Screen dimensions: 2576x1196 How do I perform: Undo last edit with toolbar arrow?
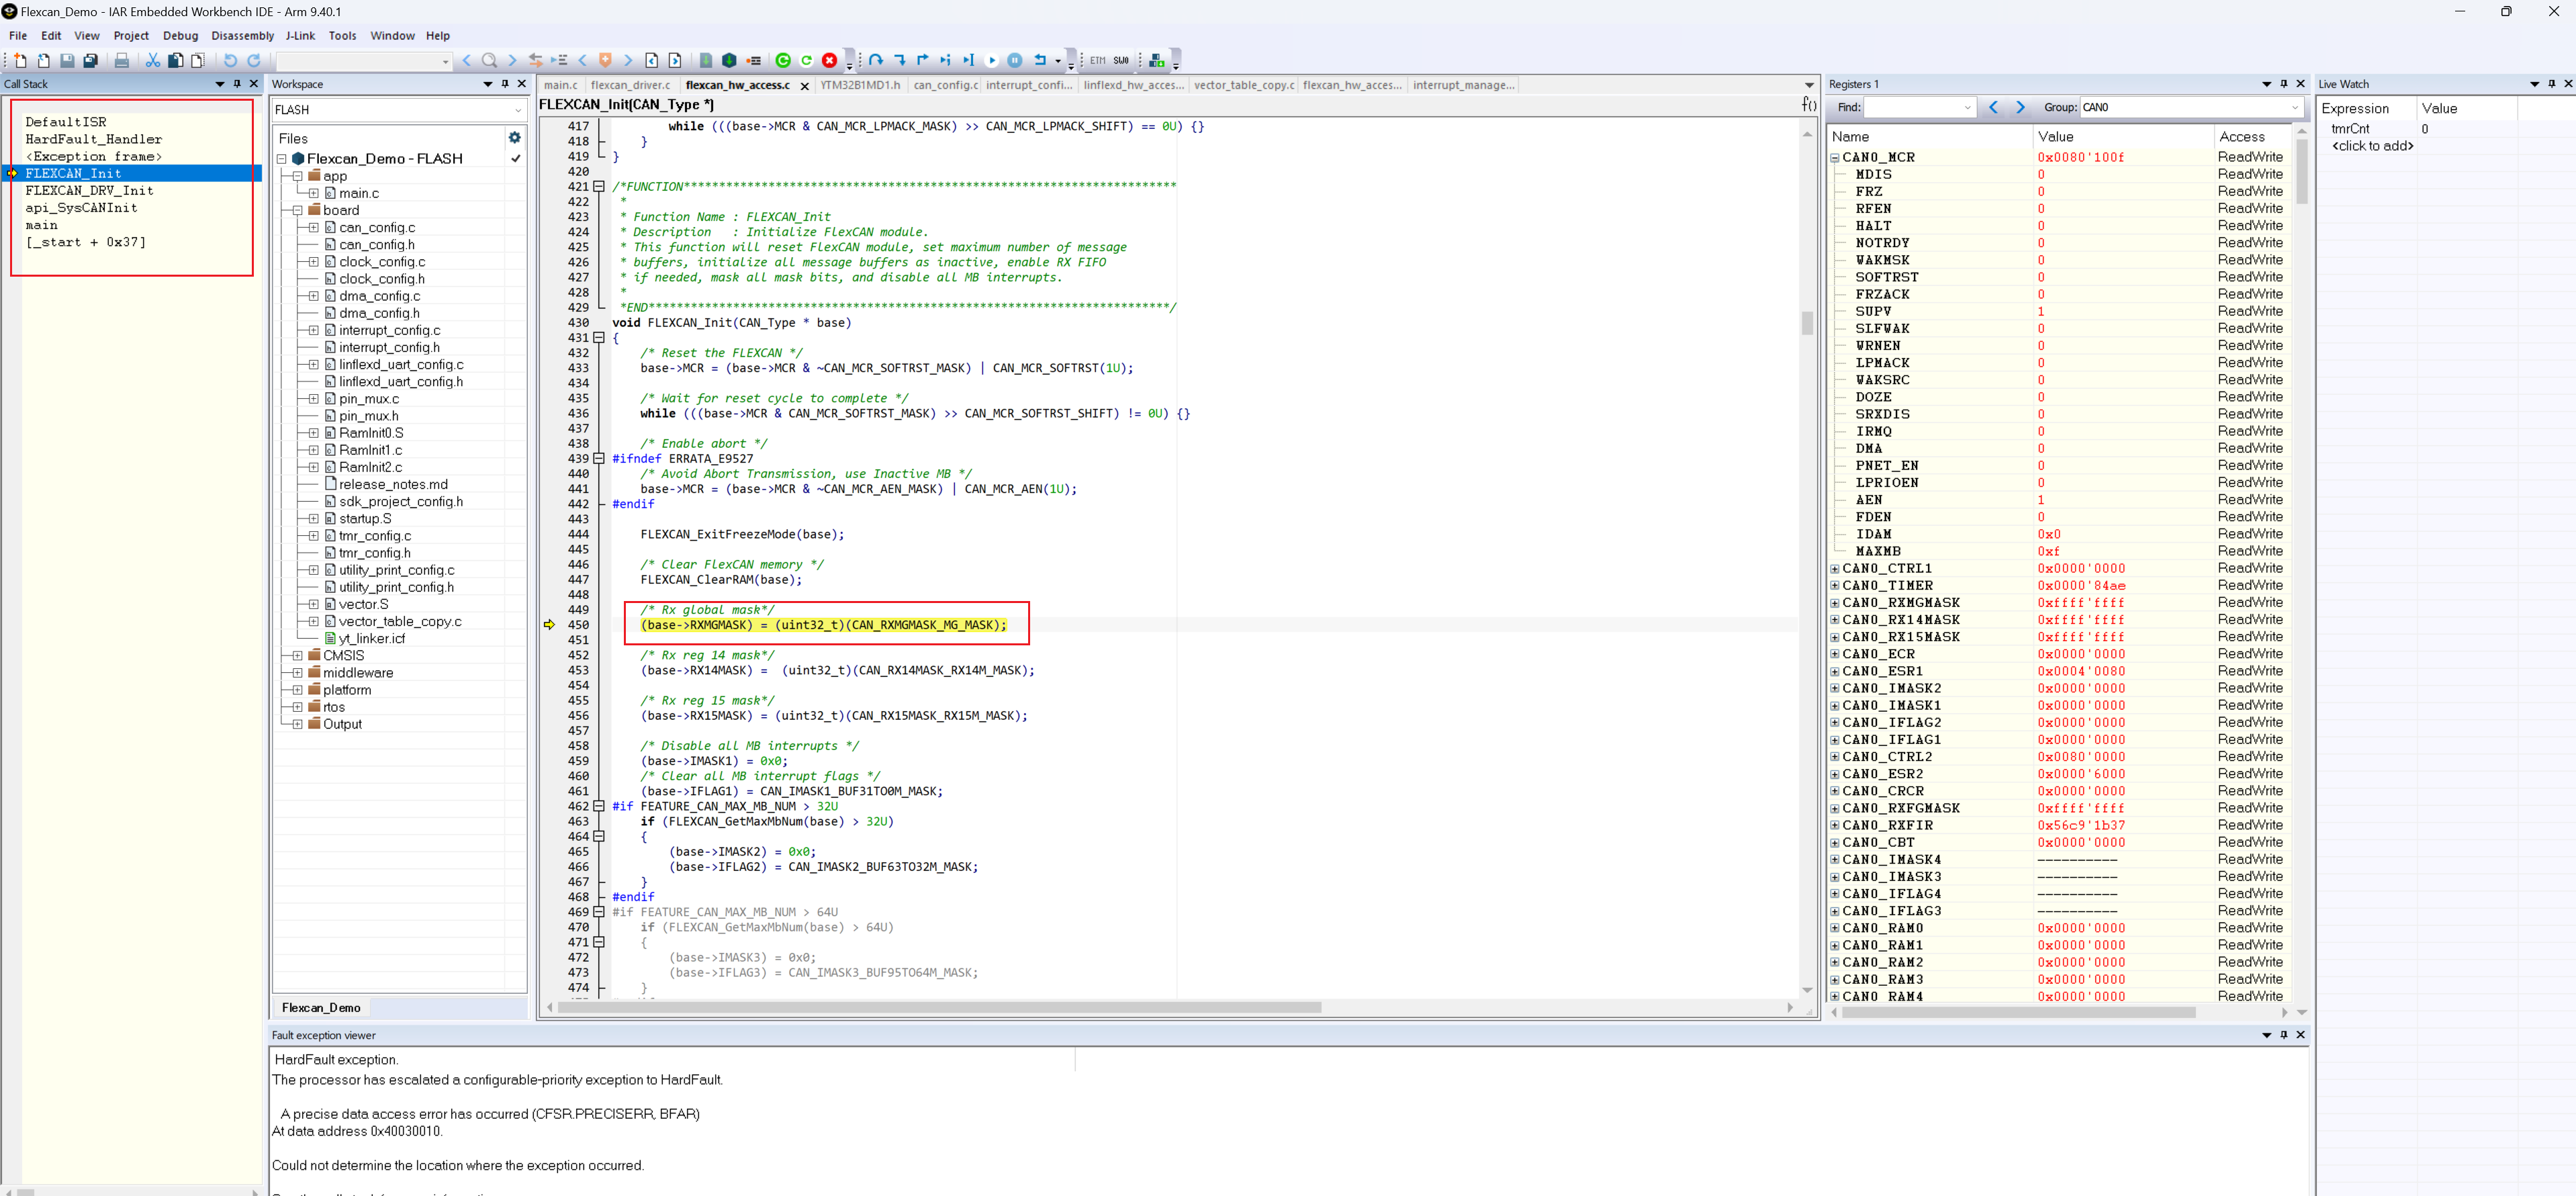pos(230,61)
